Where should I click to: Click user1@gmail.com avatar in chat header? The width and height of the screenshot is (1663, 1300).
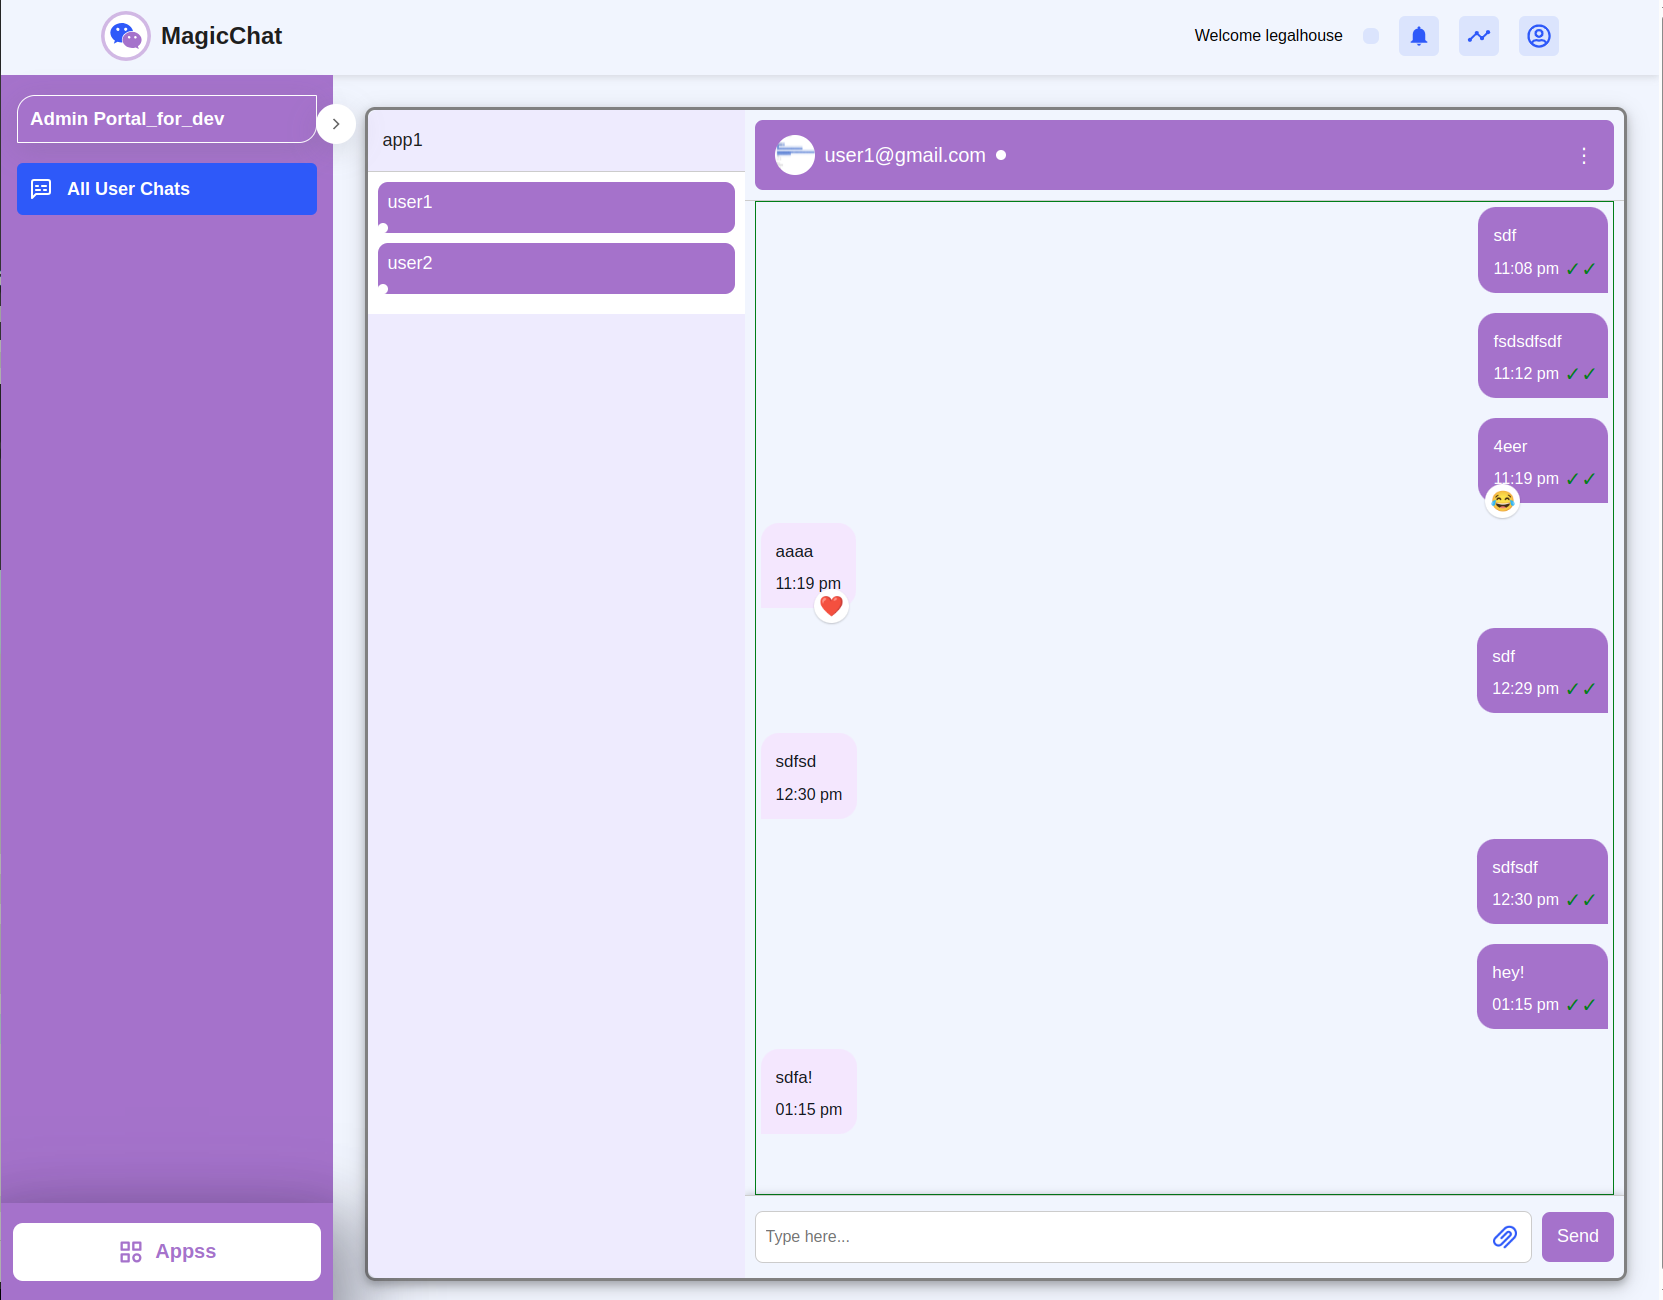pos(795,155)
